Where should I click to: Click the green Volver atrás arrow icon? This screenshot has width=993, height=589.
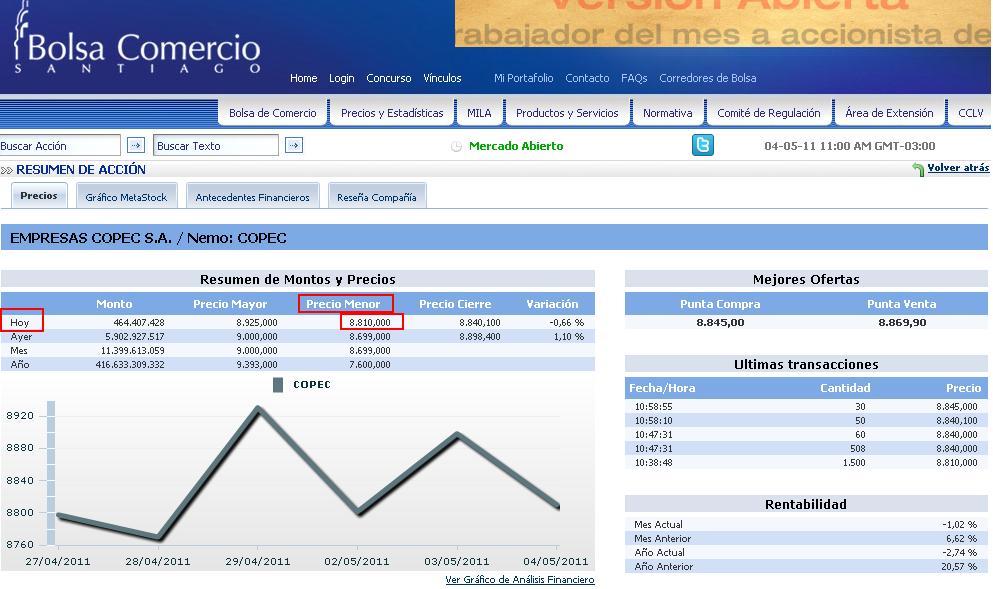918,170
